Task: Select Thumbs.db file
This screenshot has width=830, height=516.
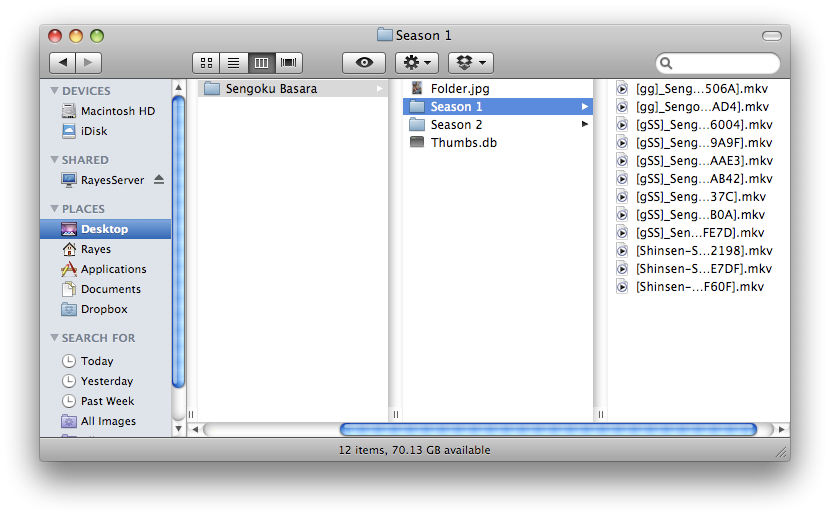Action: (x=498, y=142)
